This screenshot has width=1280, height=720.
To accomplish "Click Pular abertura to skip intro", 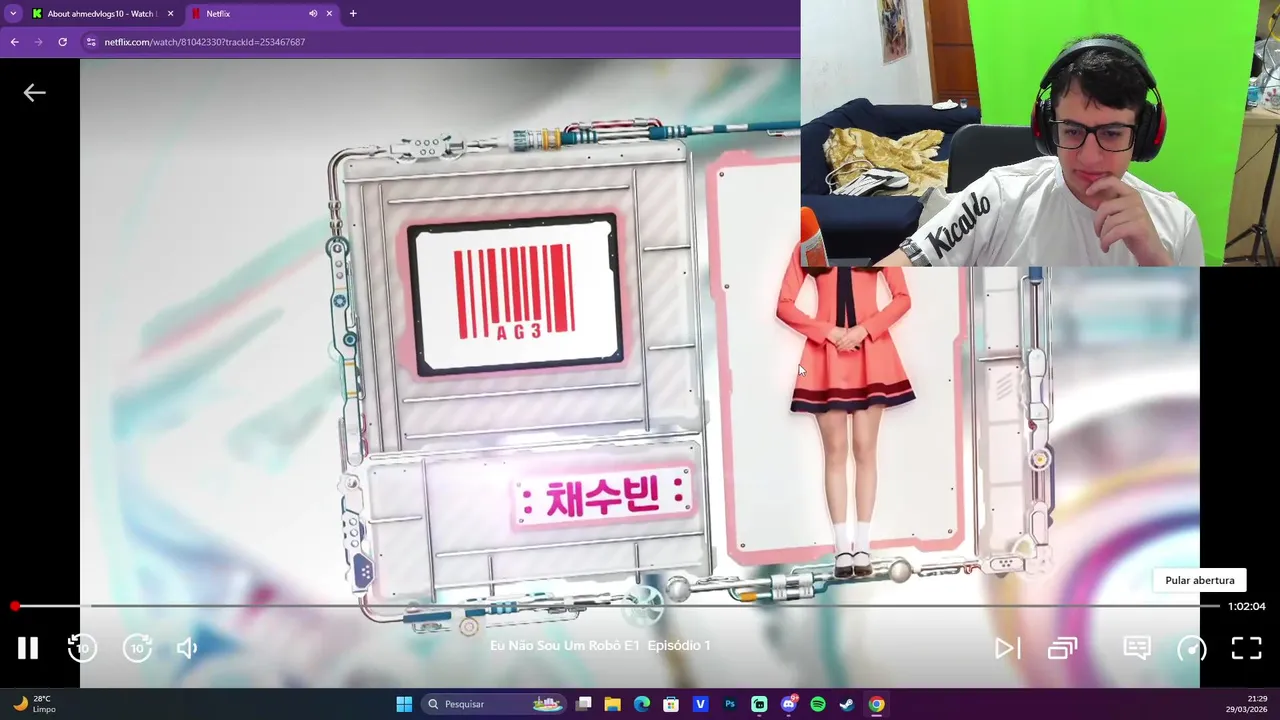I will (1199, 580).
